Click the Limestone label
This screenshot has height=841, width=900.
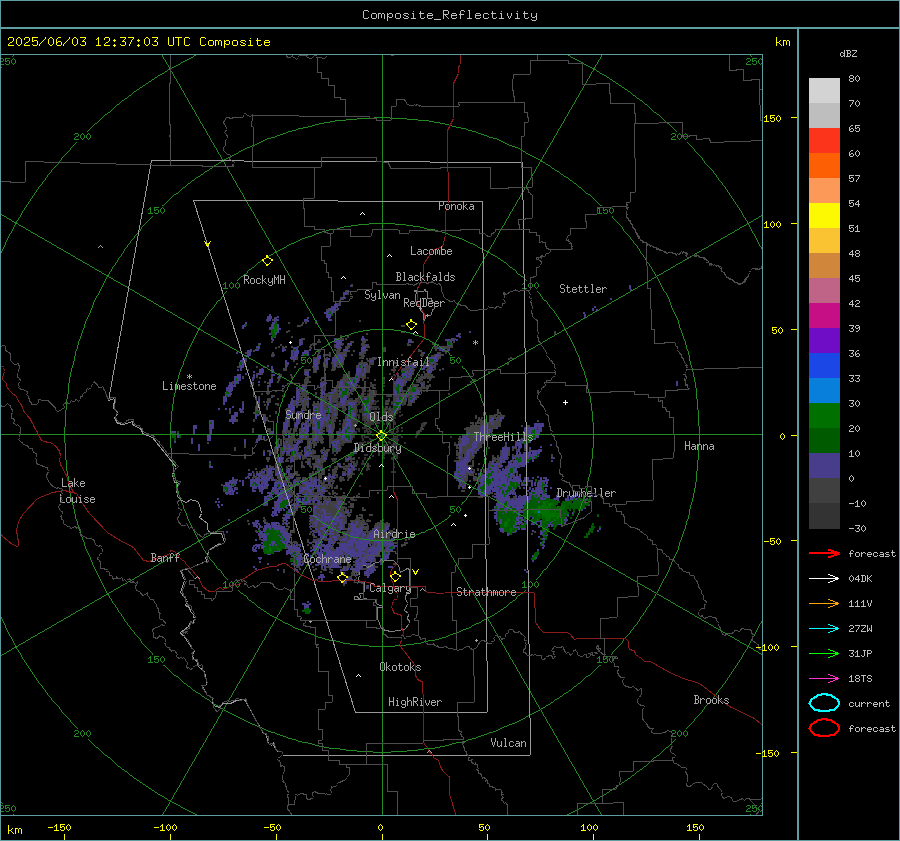tap(189, 386)
